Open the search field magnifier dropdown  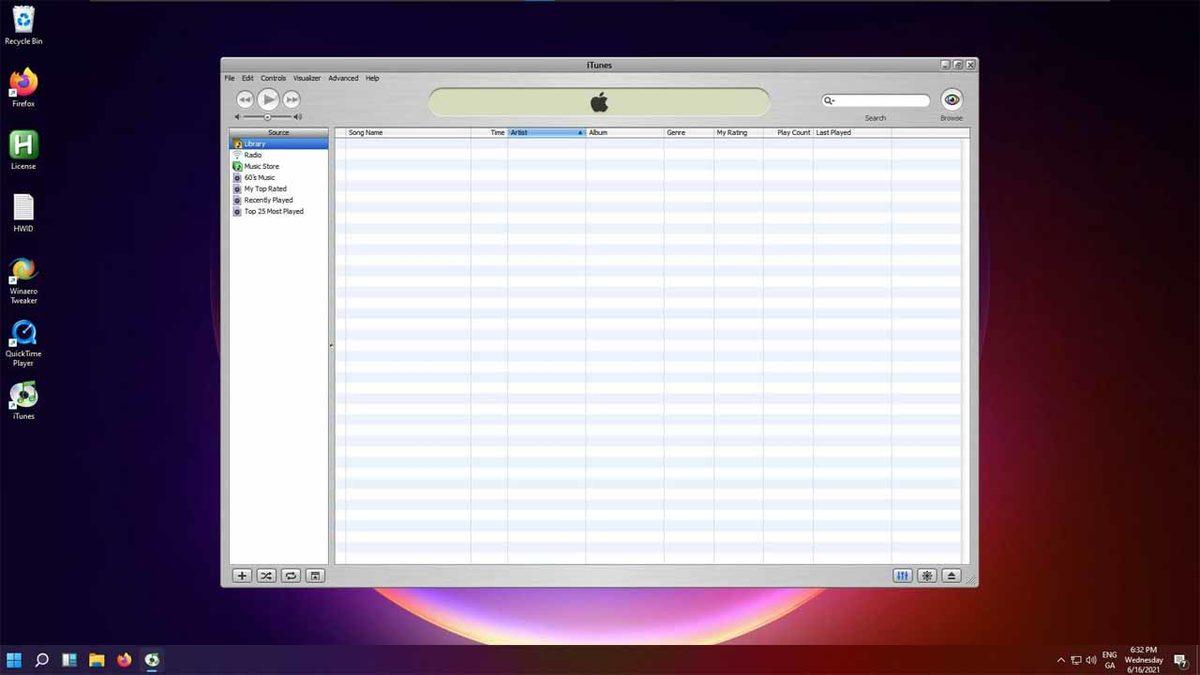828,100
